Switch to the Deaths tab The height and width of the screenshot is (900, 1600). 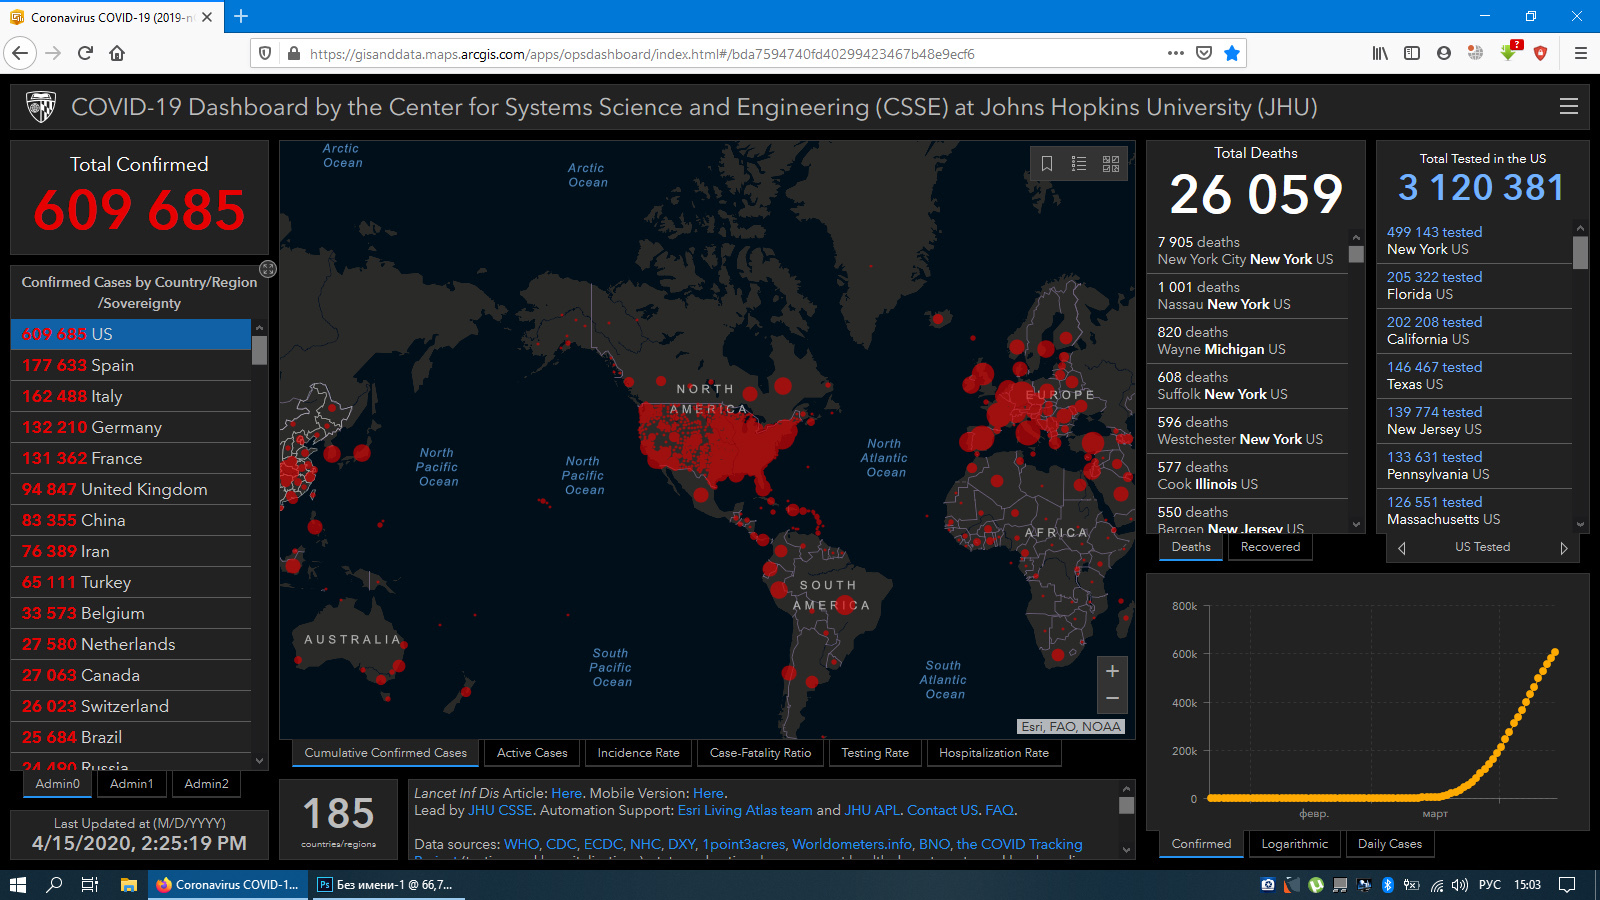point(1191,547)
